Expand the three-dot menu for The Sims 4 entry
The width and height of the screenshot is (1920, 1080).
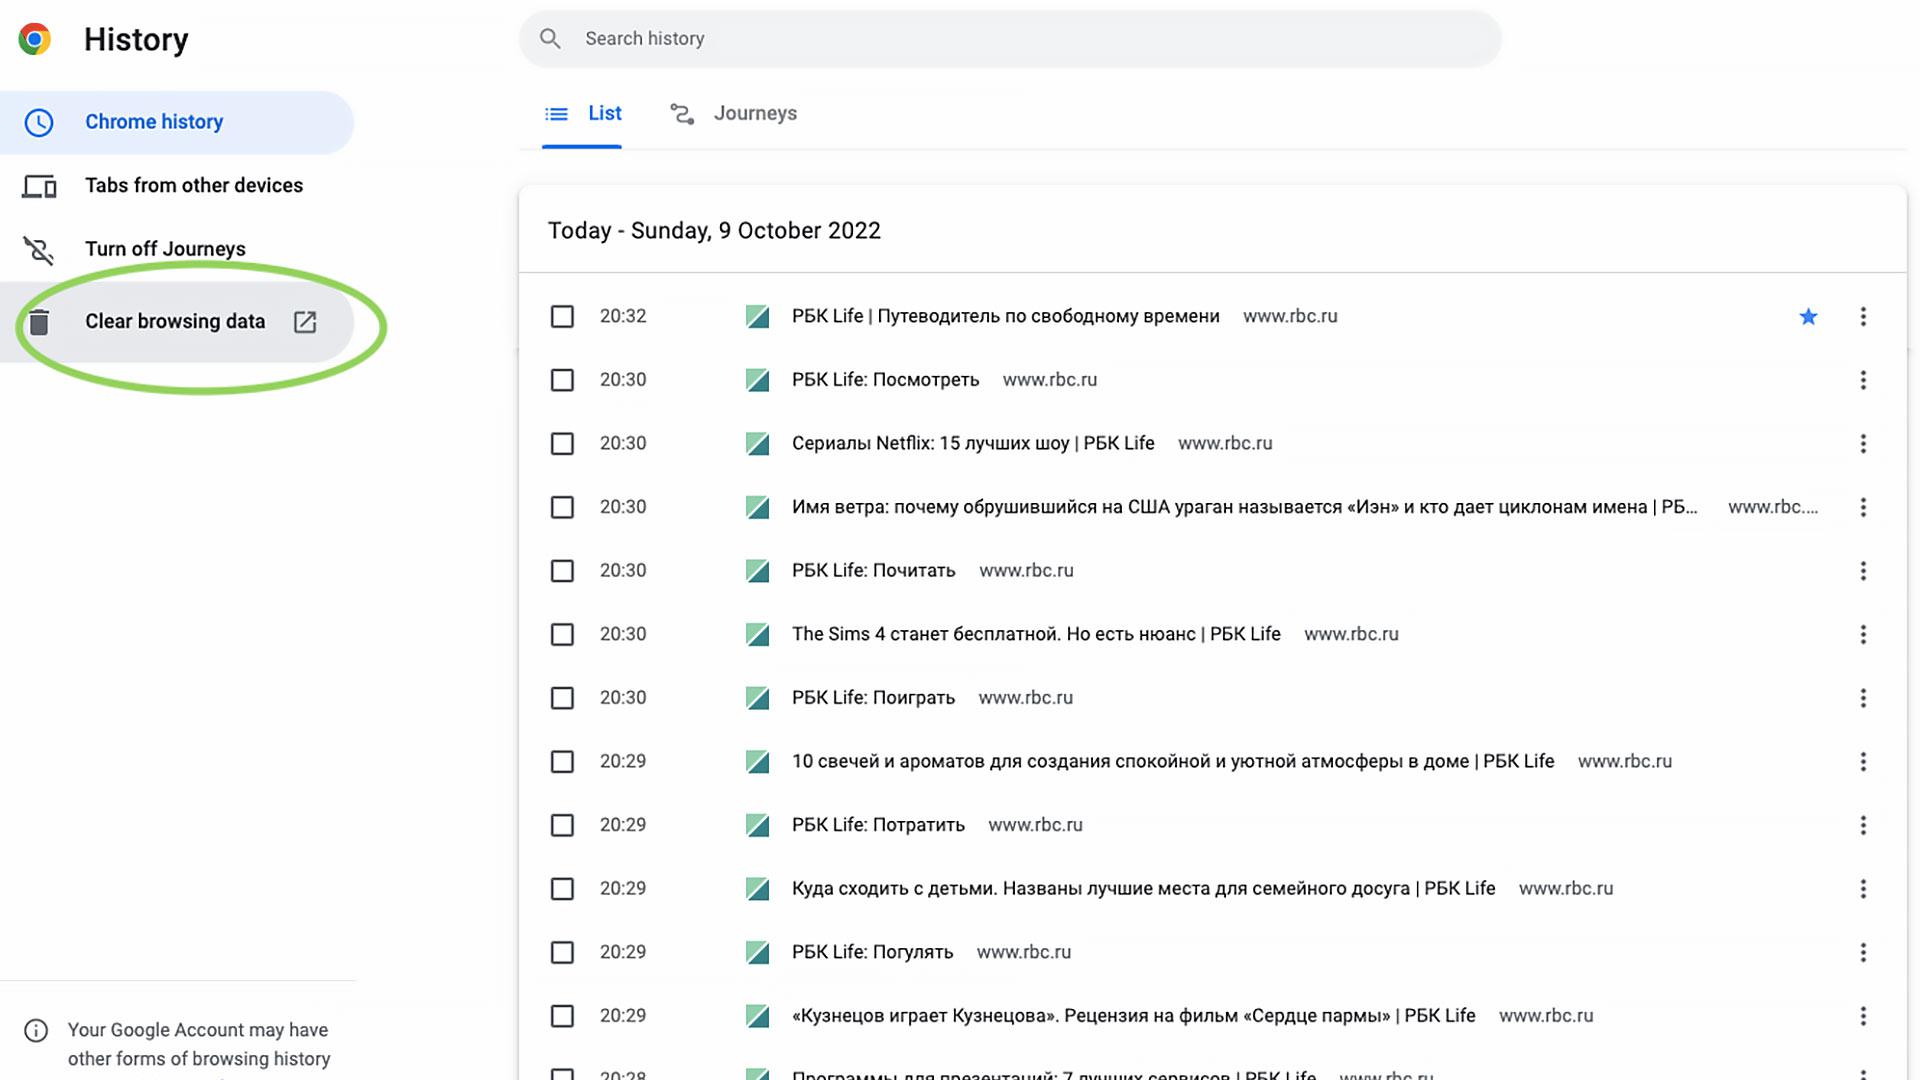[x=1862, y=634]
